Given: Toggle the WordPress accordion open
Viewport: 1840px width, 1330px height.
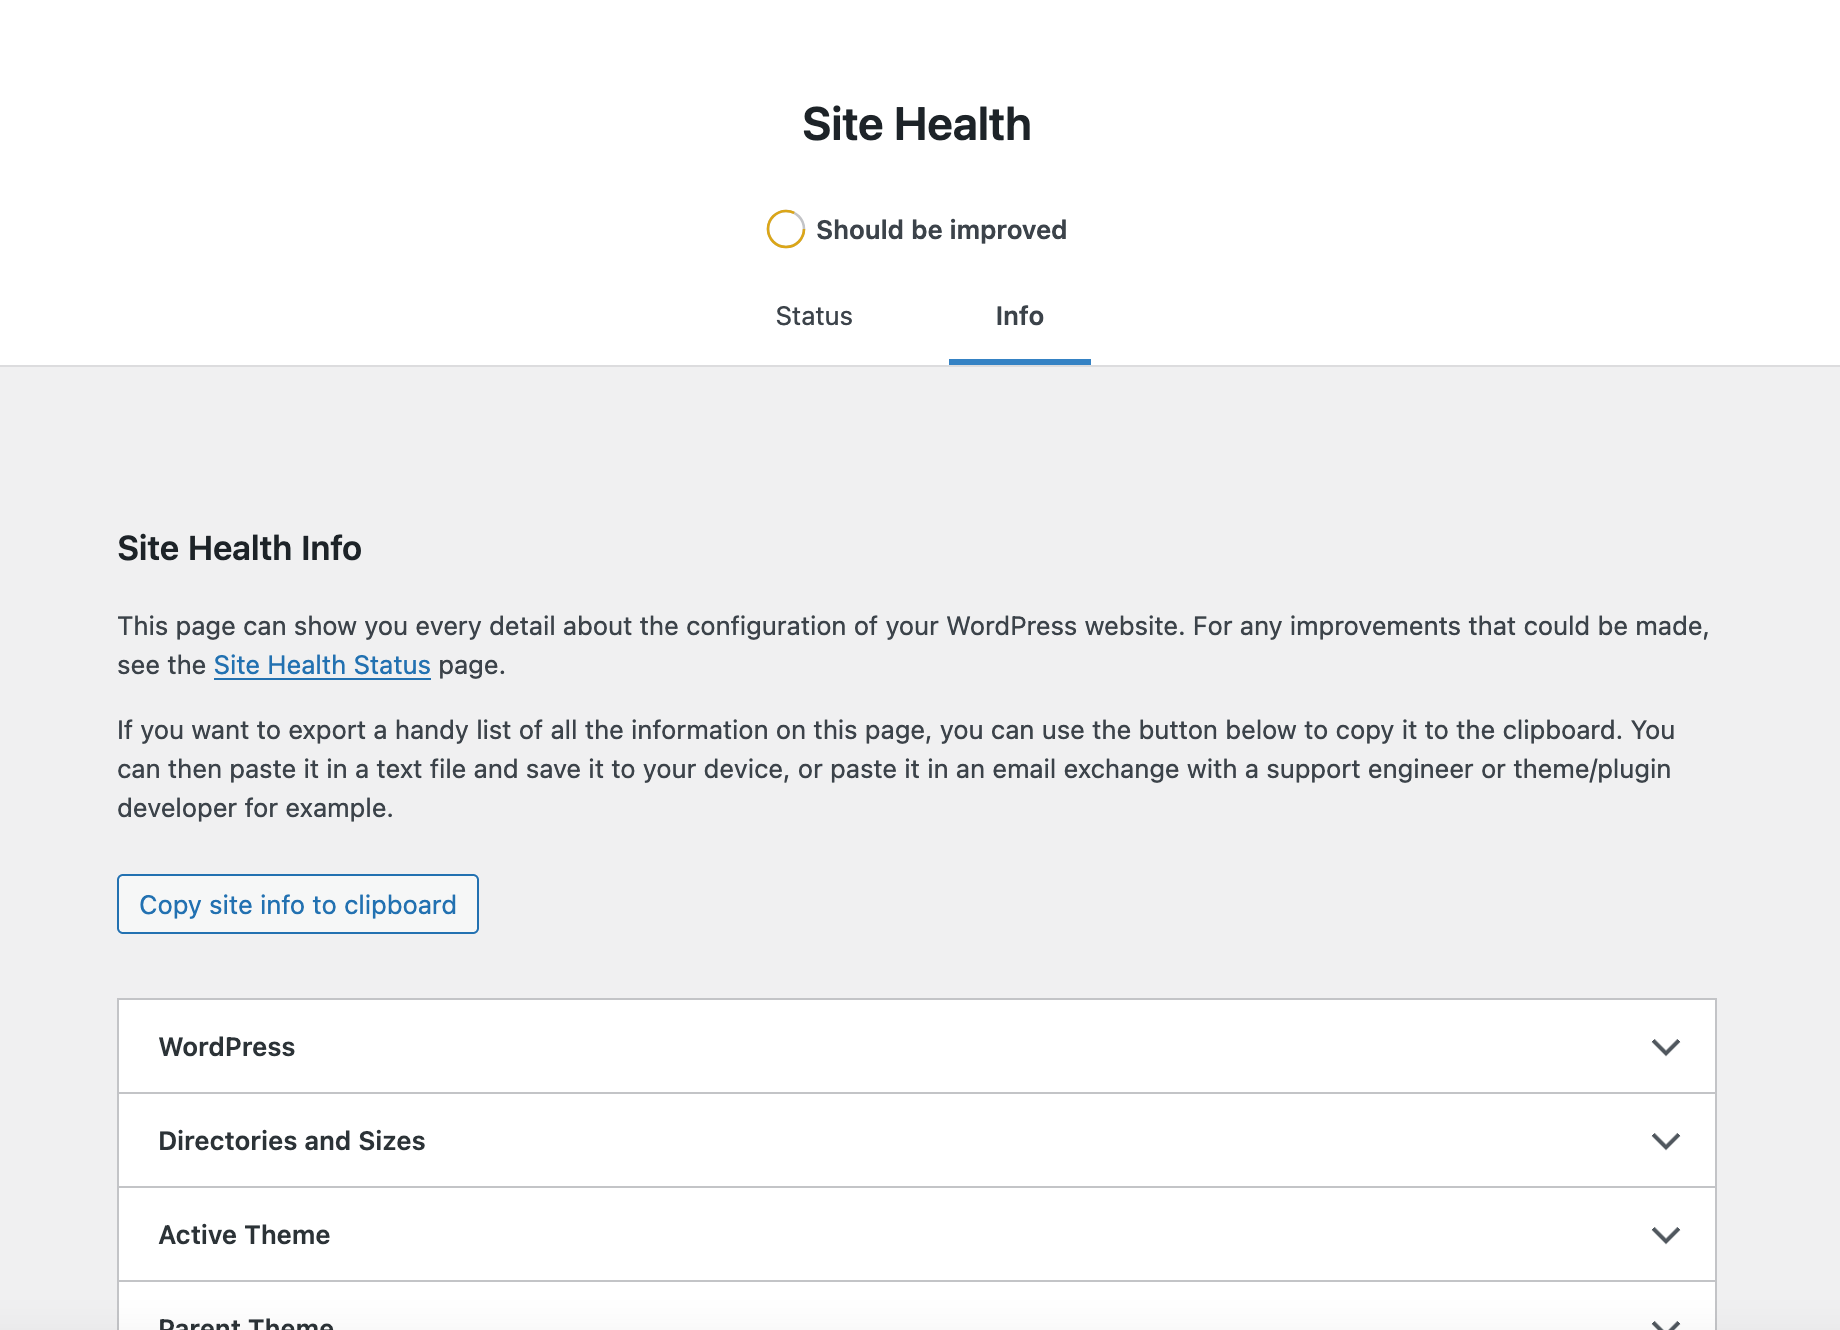Looking at the screenshot, I should point(900,1047).
